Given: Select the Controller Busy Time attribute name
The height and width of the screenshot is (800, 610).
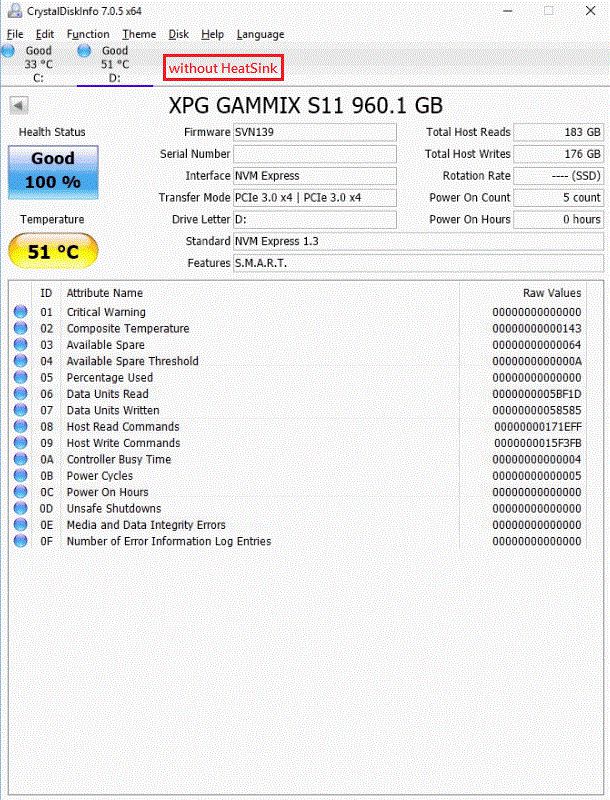Looking at the screenshot, I should (x=119, y=459).
